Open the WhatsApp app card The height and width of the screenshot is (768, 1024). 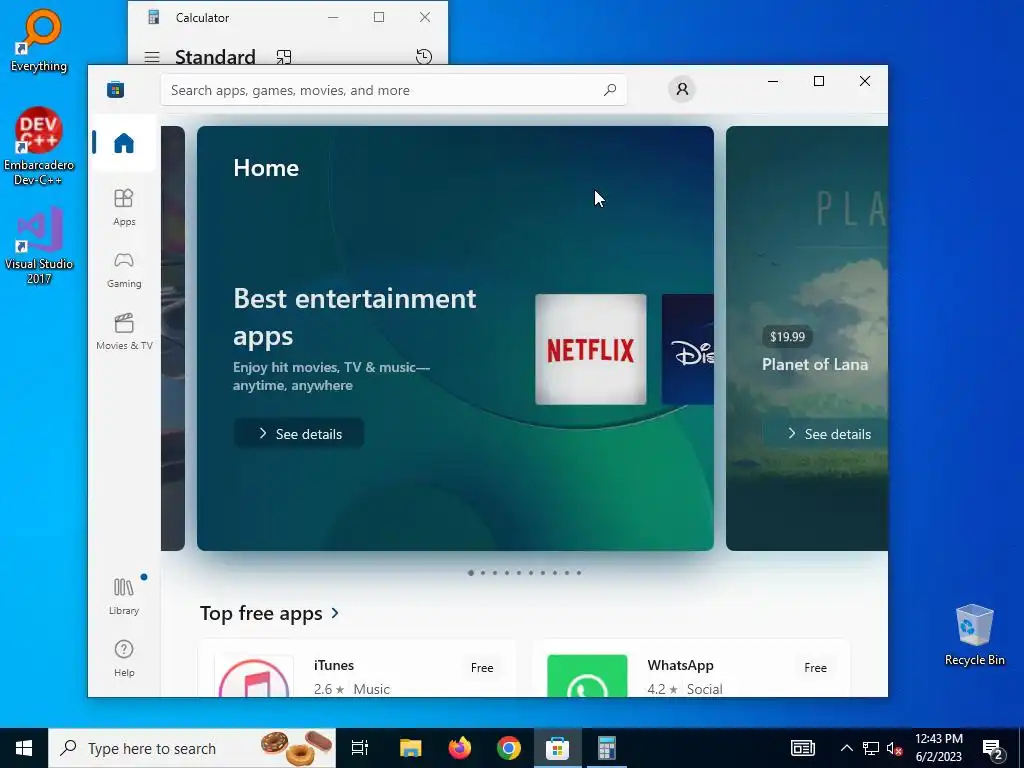692,669
